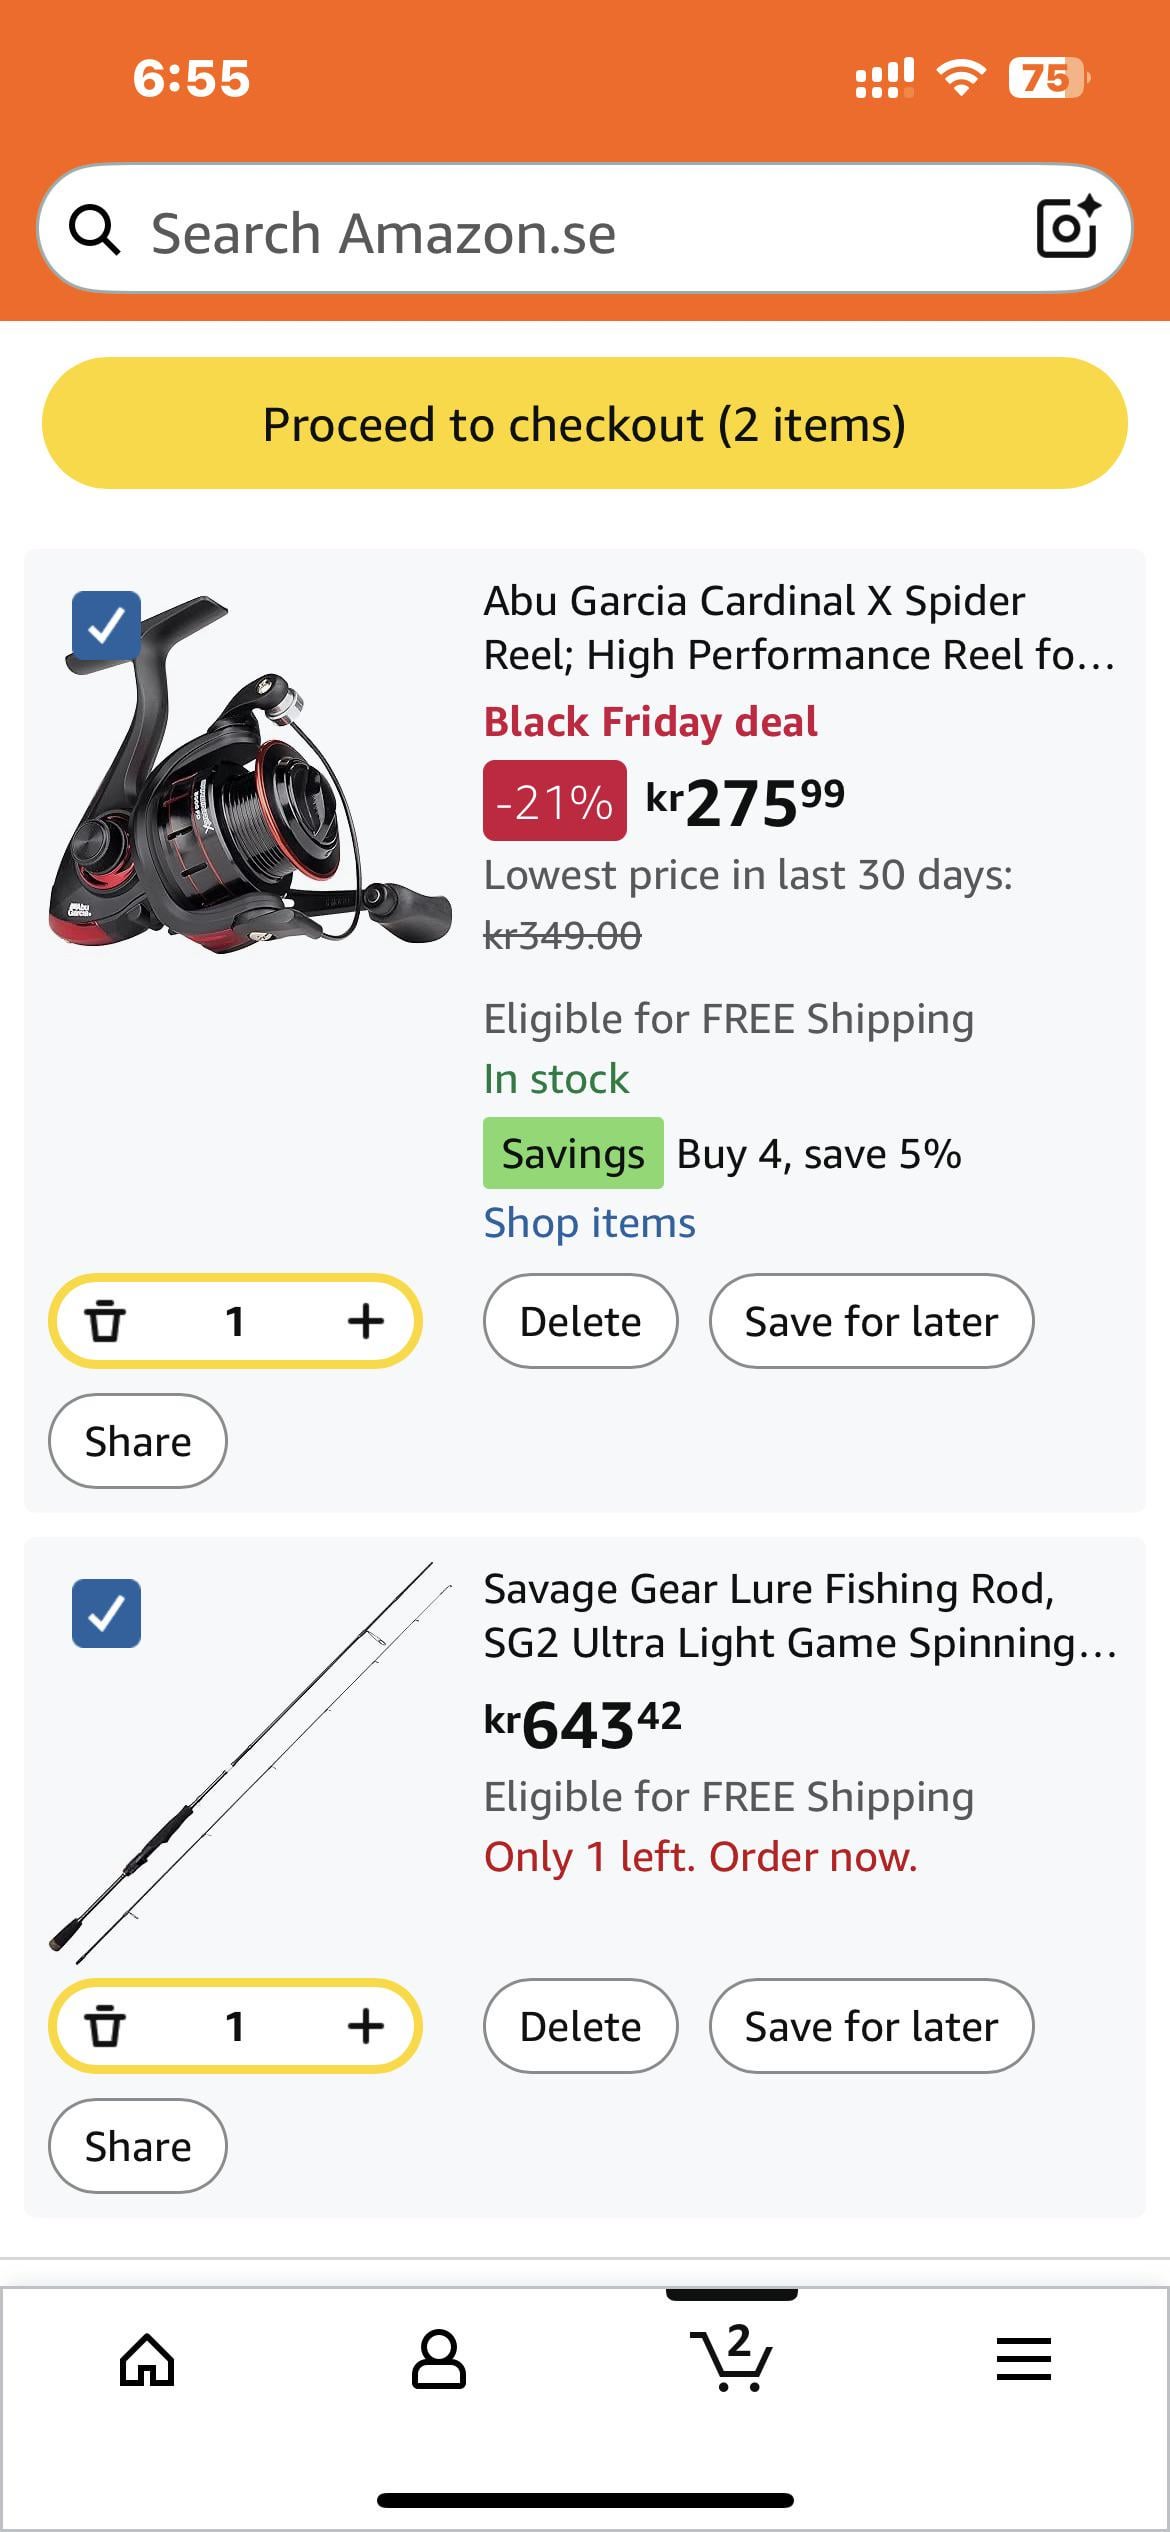This screenshot has height=2532, width=1170.
Task: Open camera lens search icon
Action: click(x=1066, y=229)
